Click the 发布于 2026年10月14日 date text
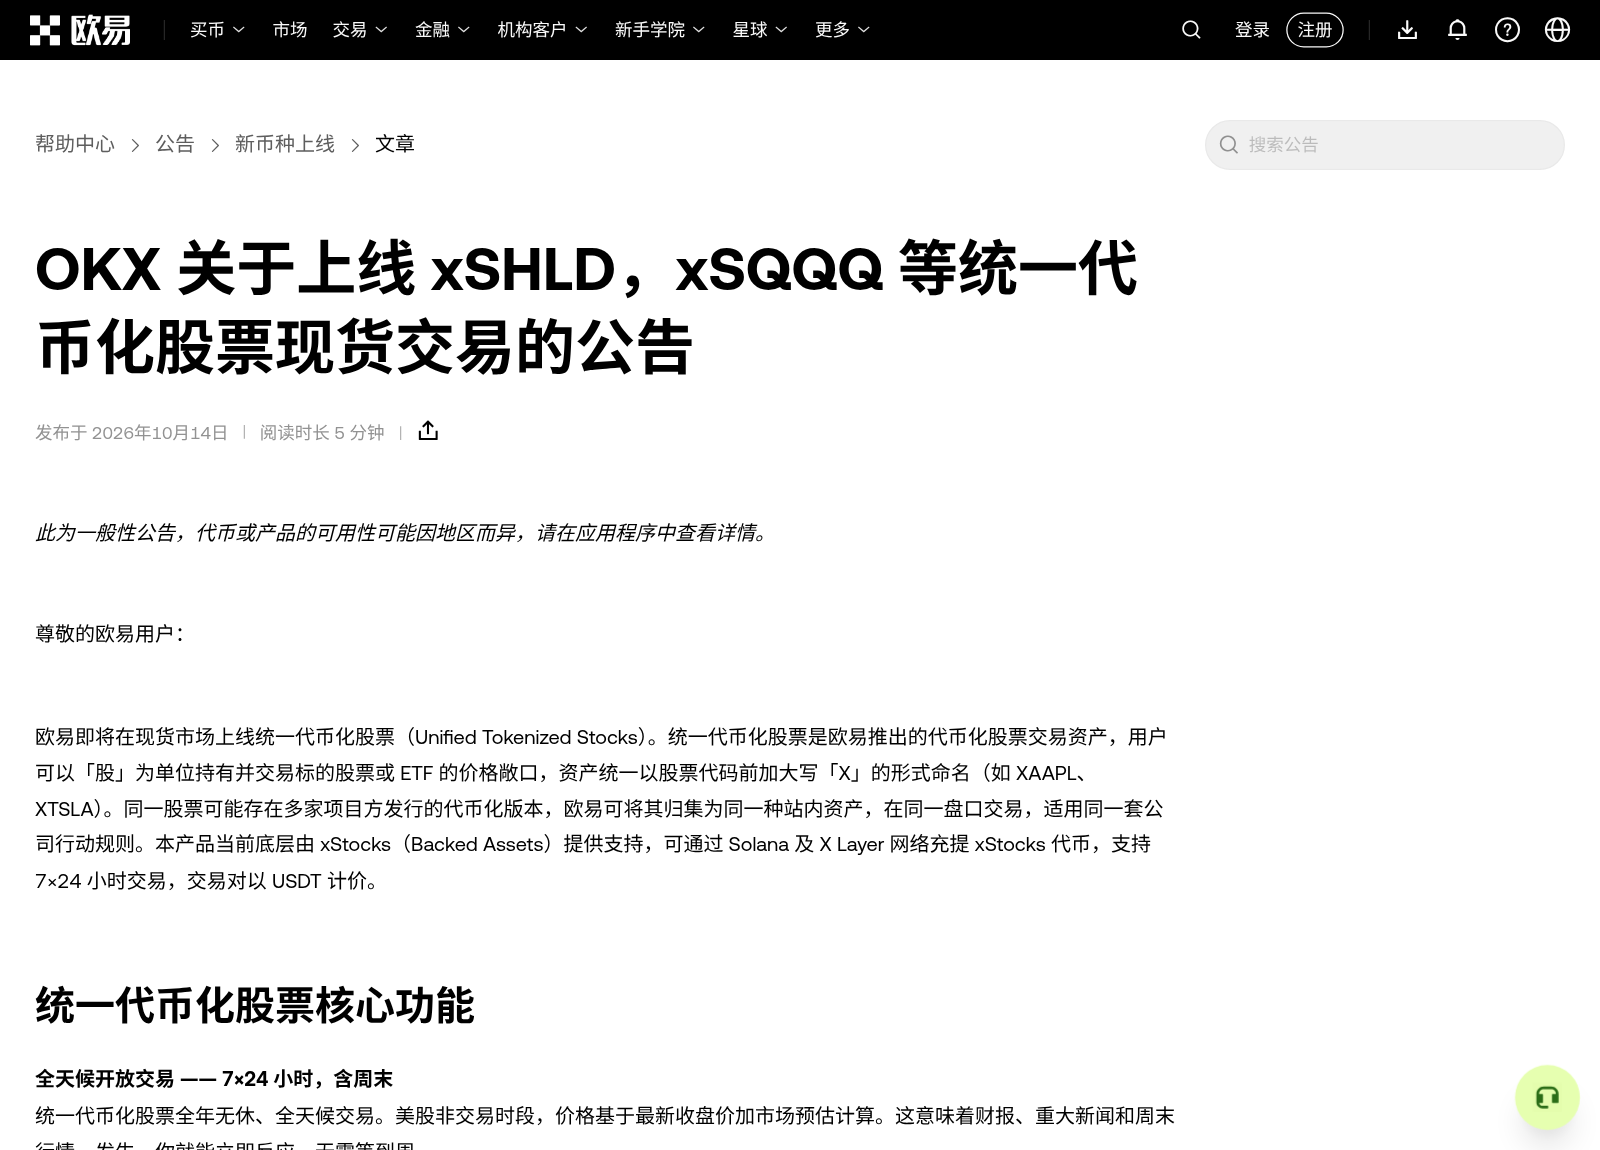 pos(132,432)
